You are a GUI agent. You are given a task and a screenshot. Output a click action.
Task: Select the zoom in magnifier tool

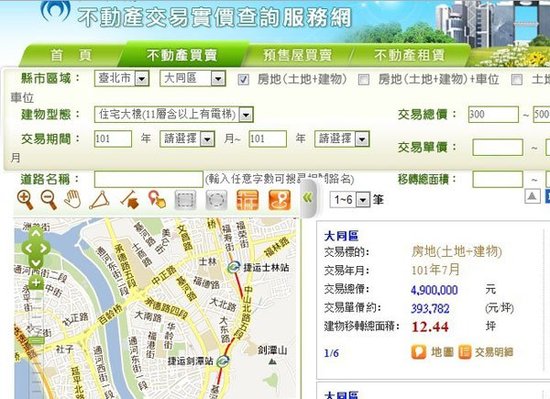pyautogui.click(x=25, y=200)
